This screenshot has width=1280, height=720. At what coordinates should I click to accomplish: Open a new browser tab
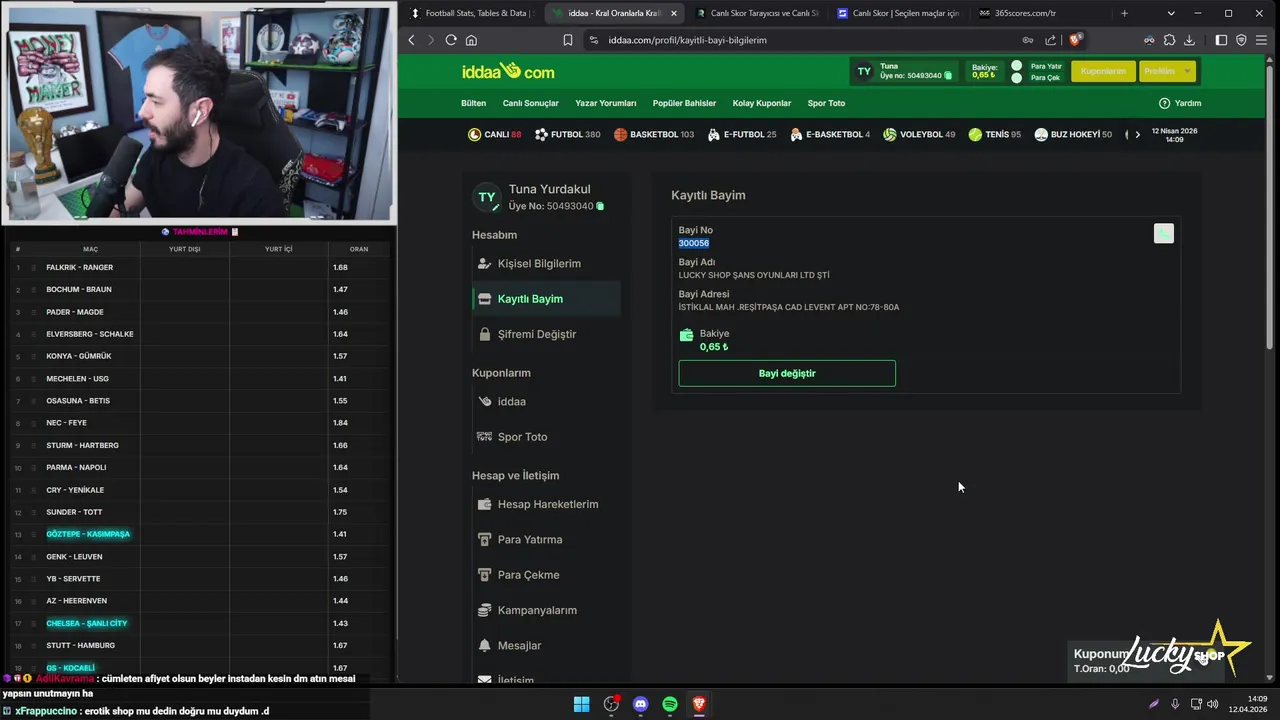click(x=1124, y=13)
